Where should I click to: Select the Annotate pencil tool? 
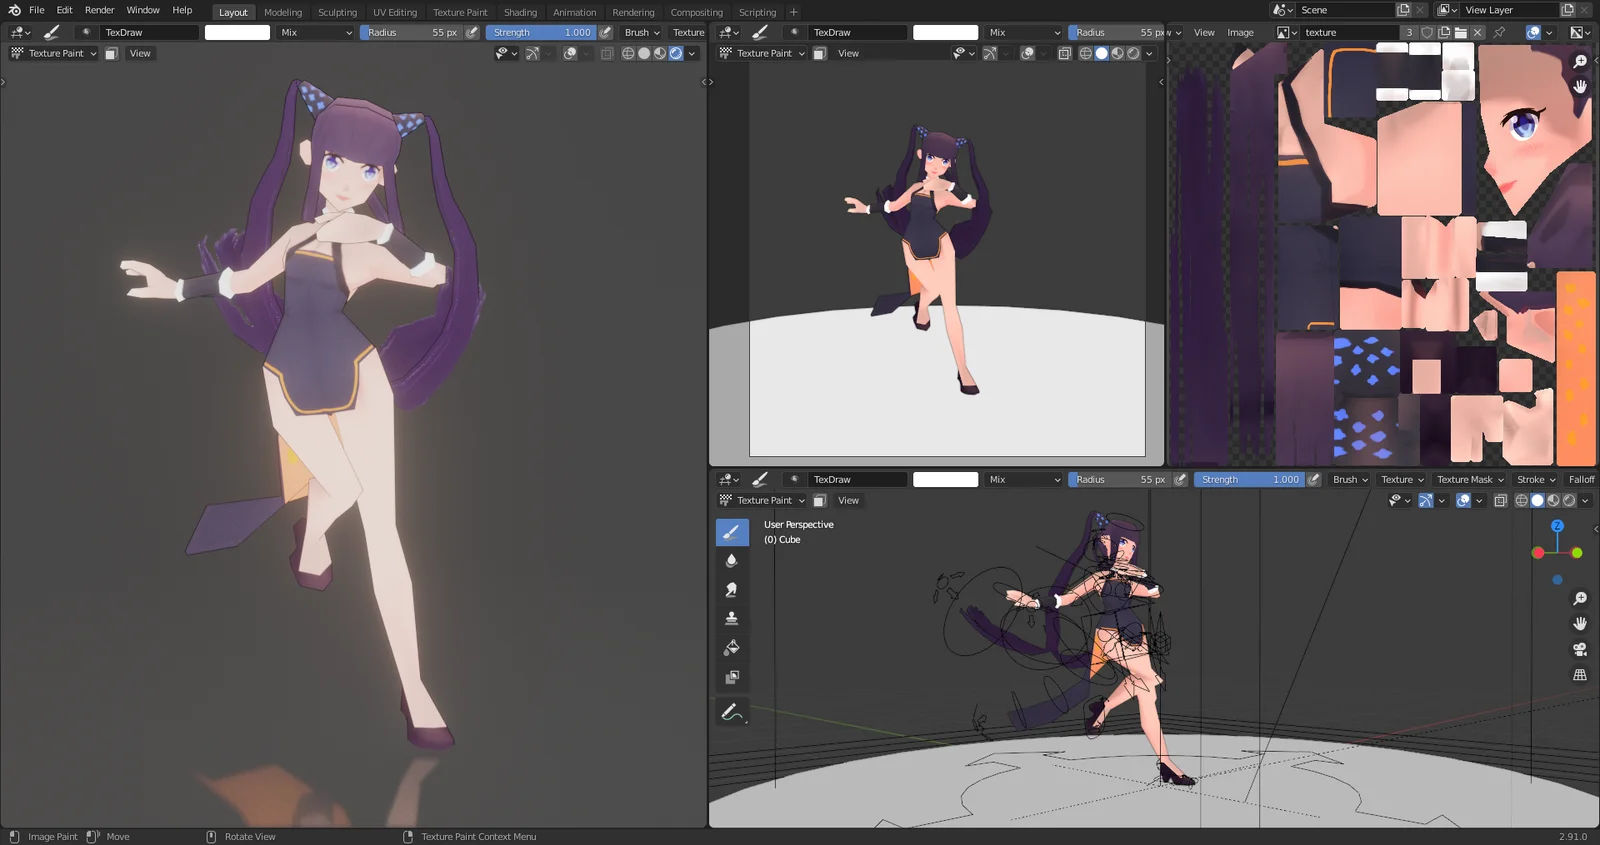tap(732, 712)
